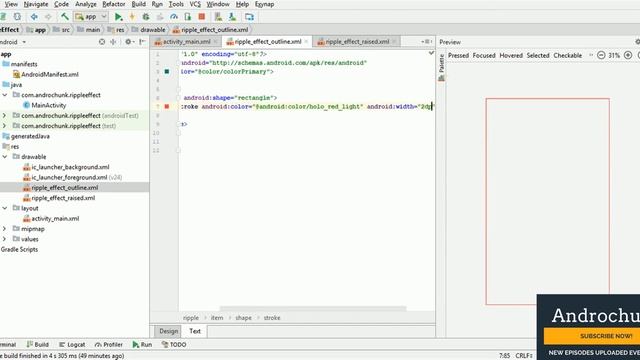Click the Apply Changes lightning icon

132,17
